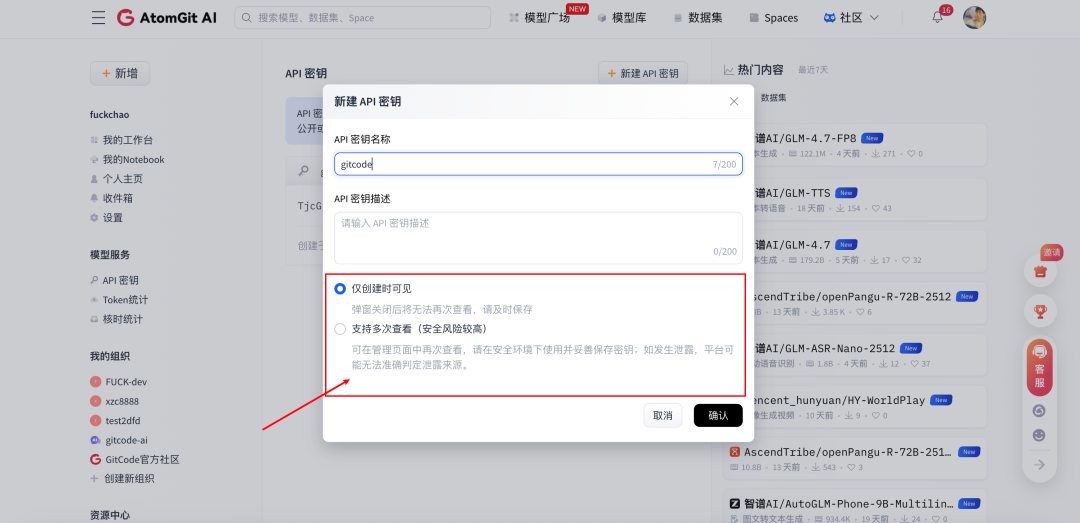
Task: Open Token统计 in the sidebar
Action: [x=119, y=300]
